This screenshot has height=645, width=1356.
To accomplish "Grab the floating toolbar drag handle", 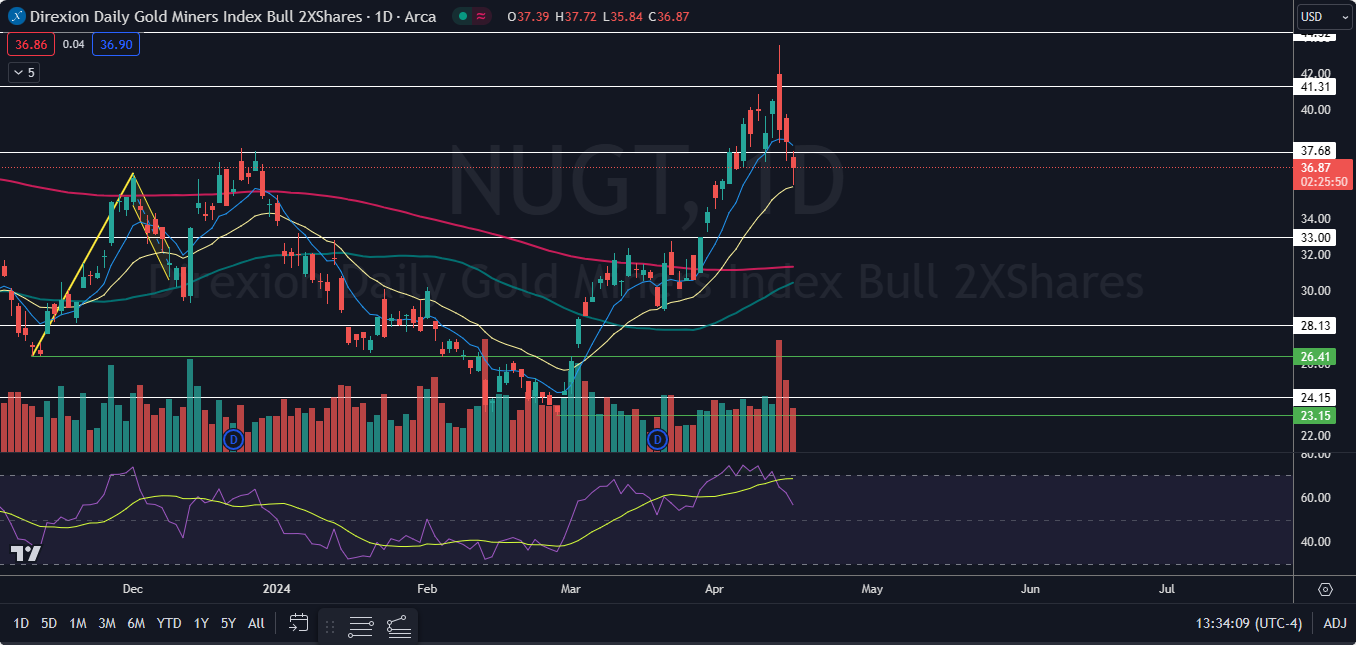I will pos(331,626).
